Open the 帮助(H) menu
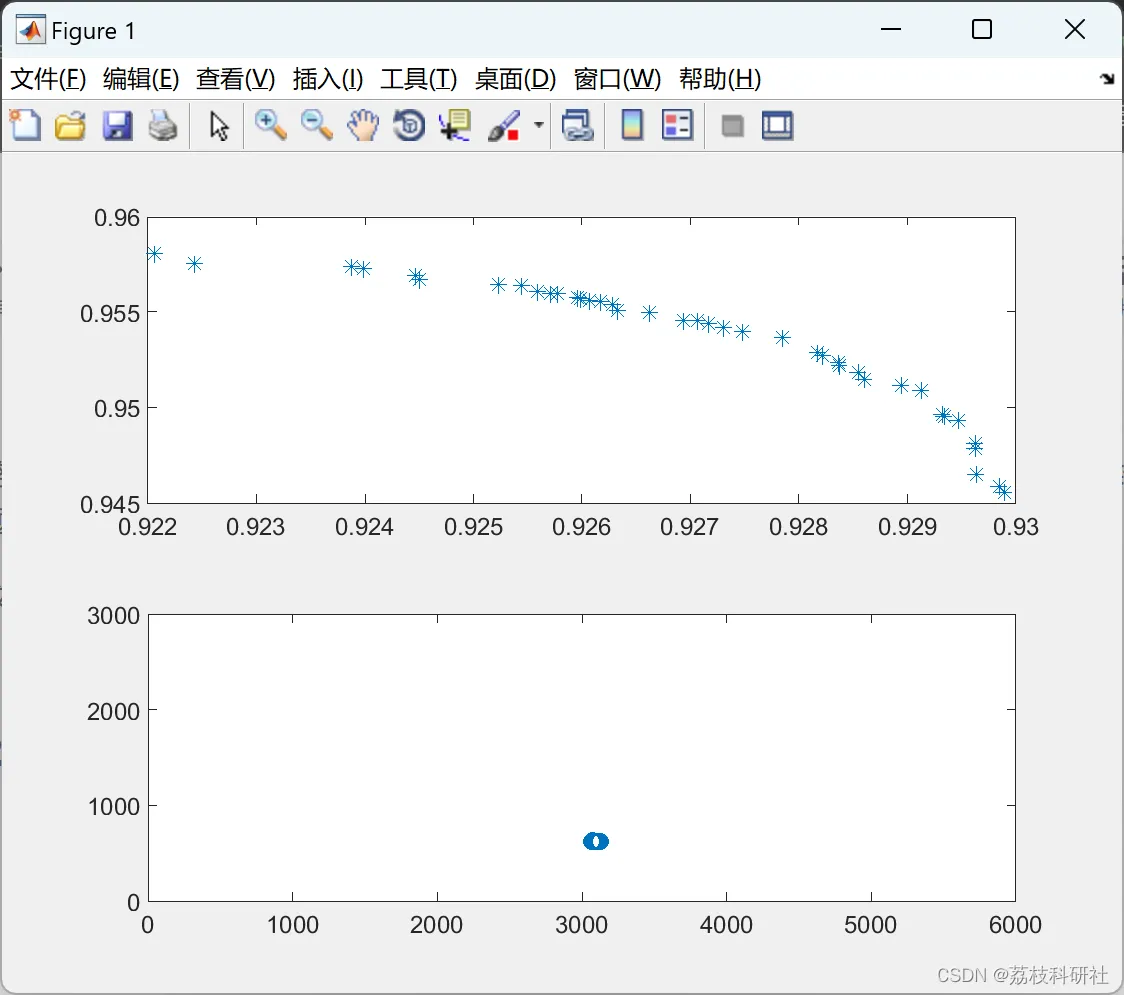The height and width of the screenshot is (995, 1124). coord(720,79)
